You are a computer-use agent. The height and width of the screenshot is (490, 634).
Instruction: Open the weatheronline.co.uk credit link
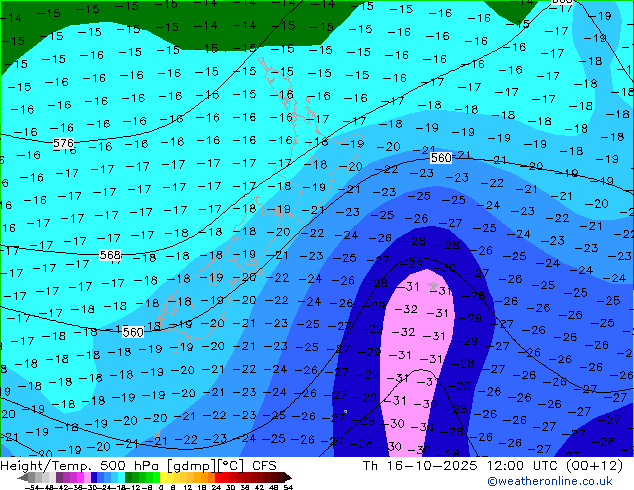550,481
